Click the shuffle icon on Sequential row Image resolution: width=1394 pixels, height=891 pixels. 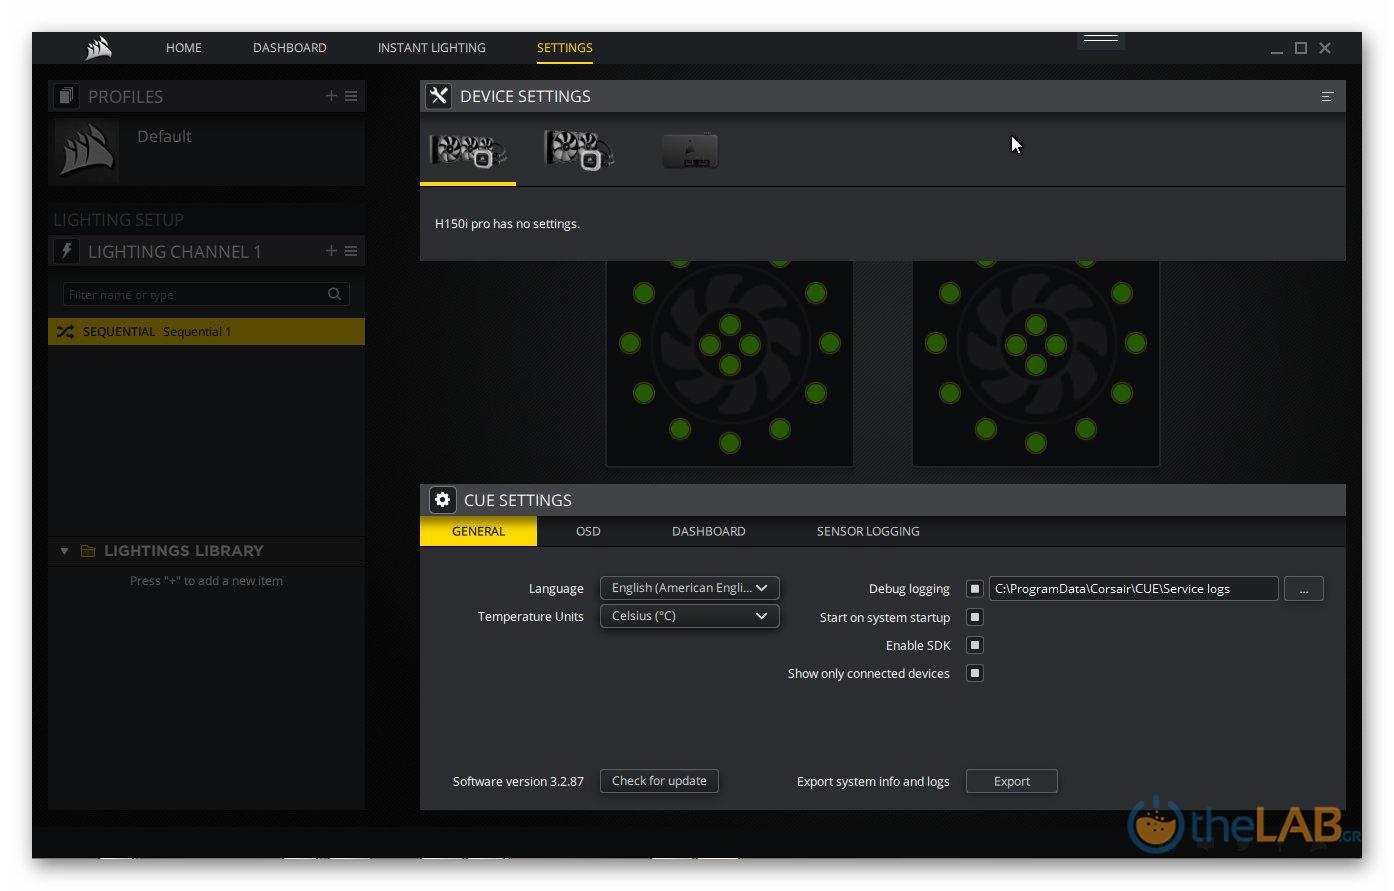65,332
